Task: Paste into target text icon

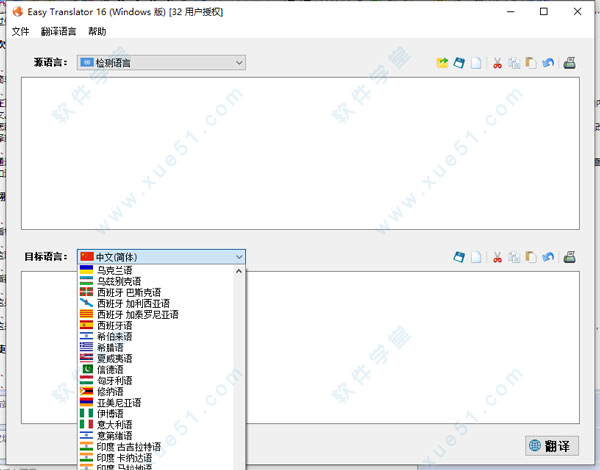Action: [531, 257]
